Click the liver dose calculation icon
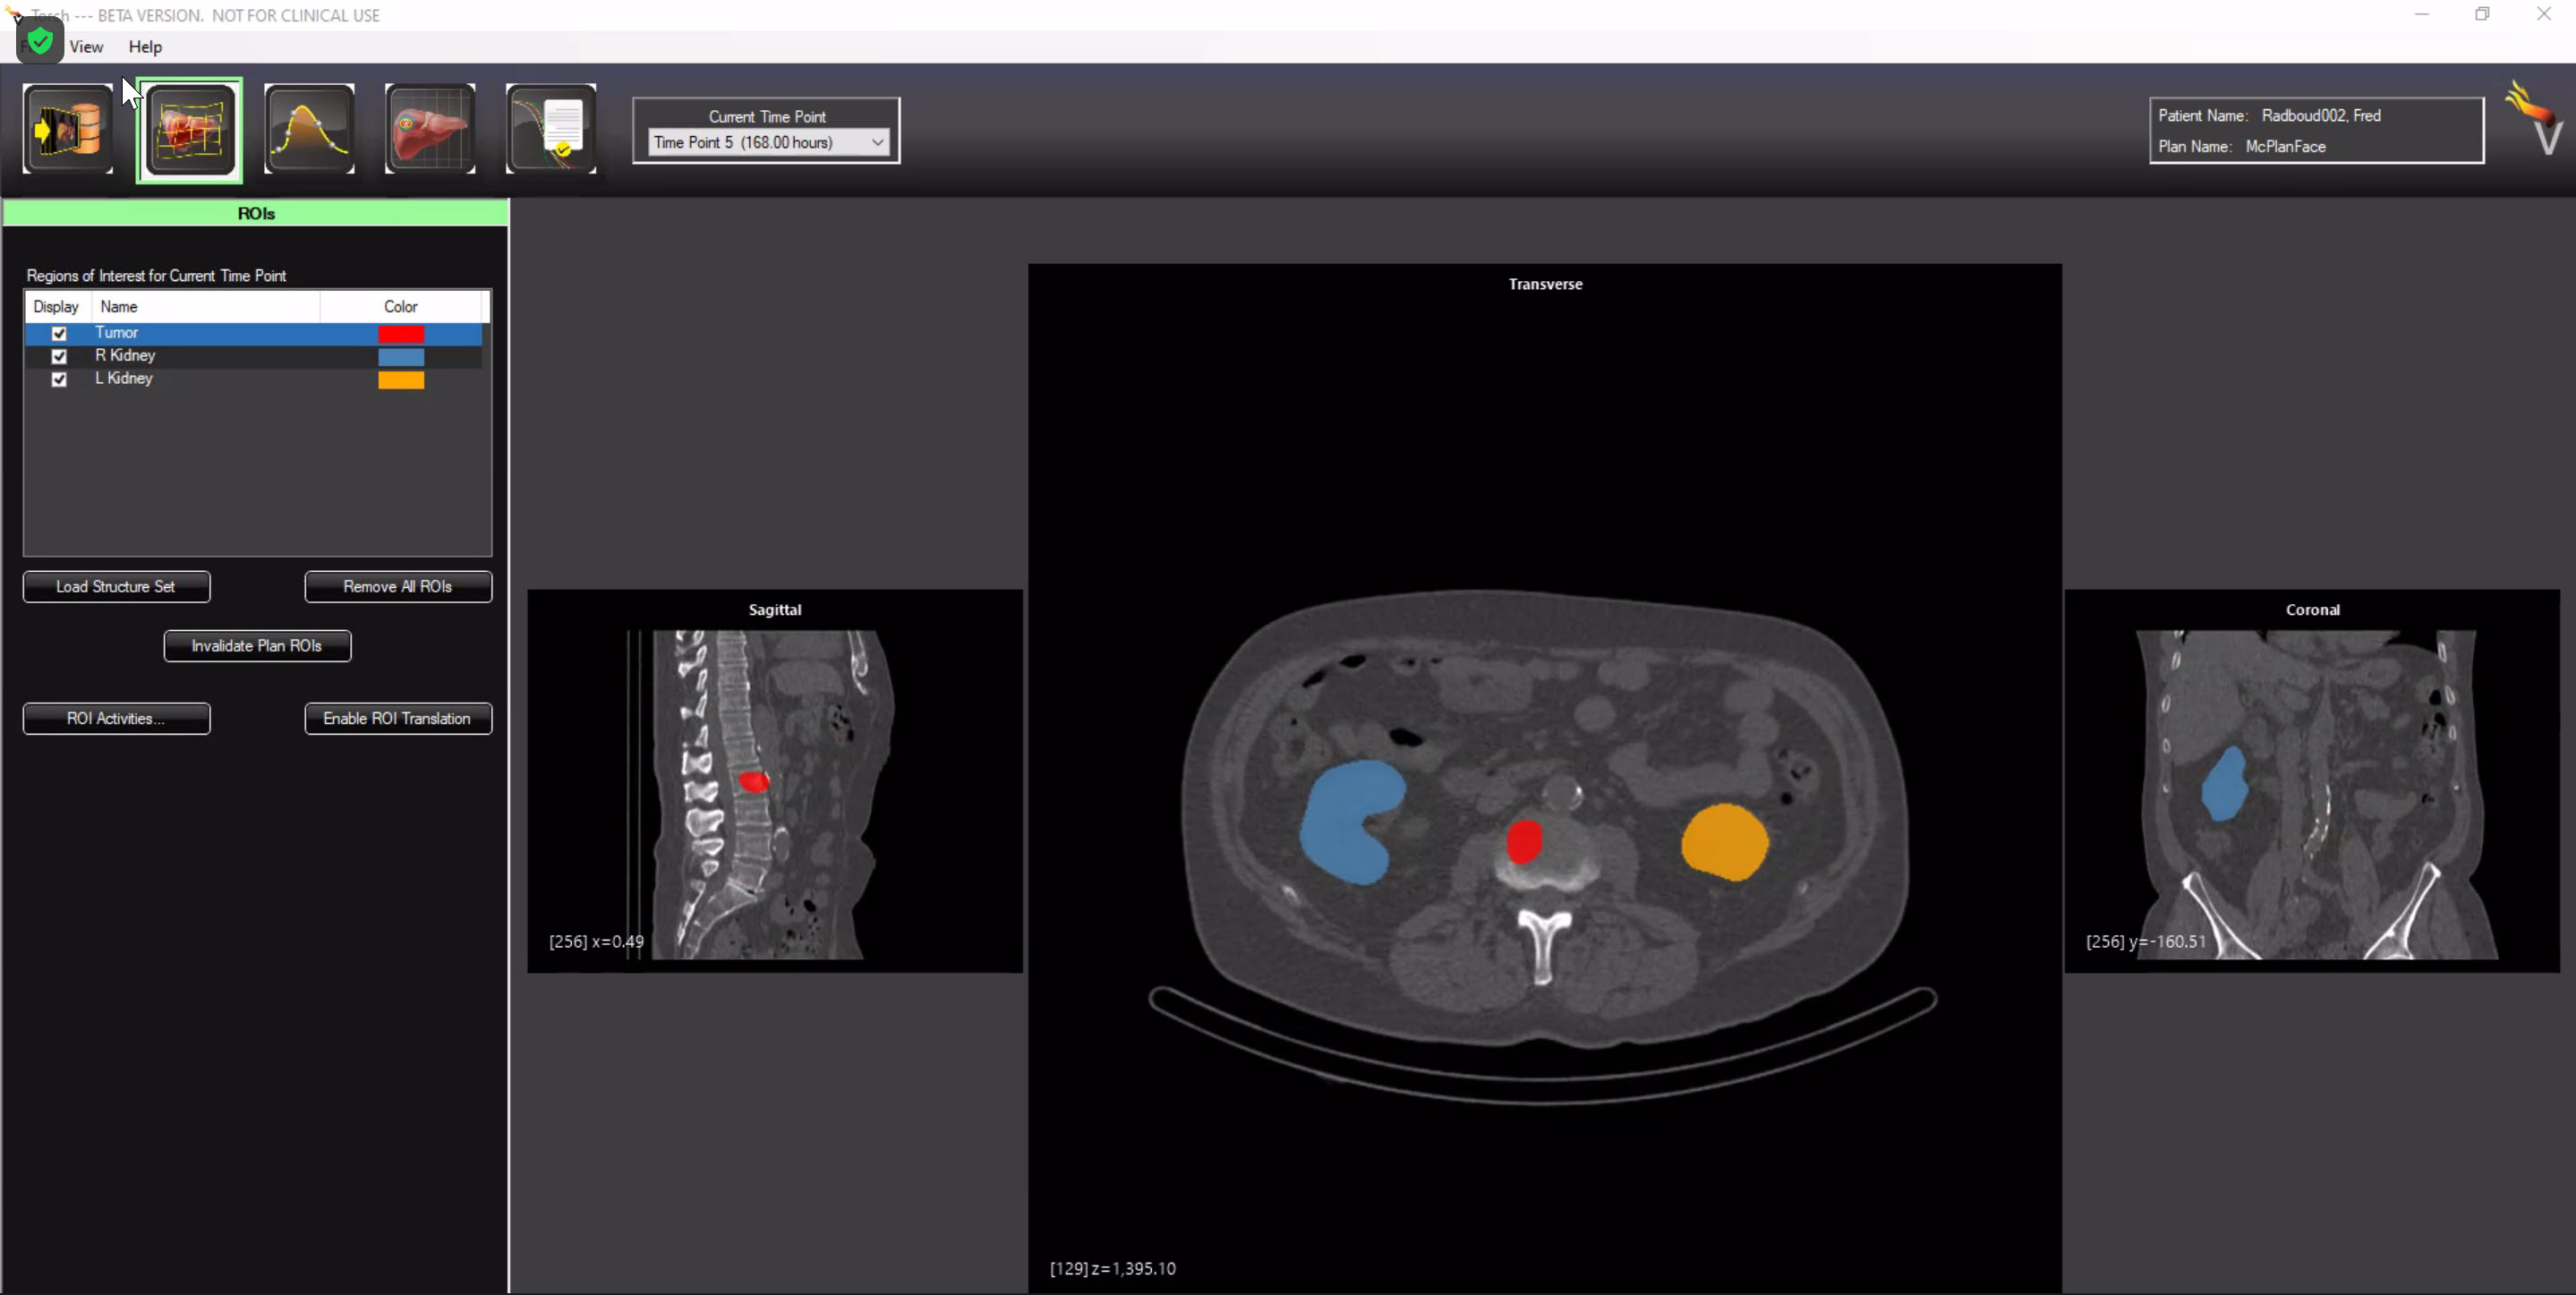Image resolution: width=2576 pixels, height=1295 pixels. [x=430, y=129]
